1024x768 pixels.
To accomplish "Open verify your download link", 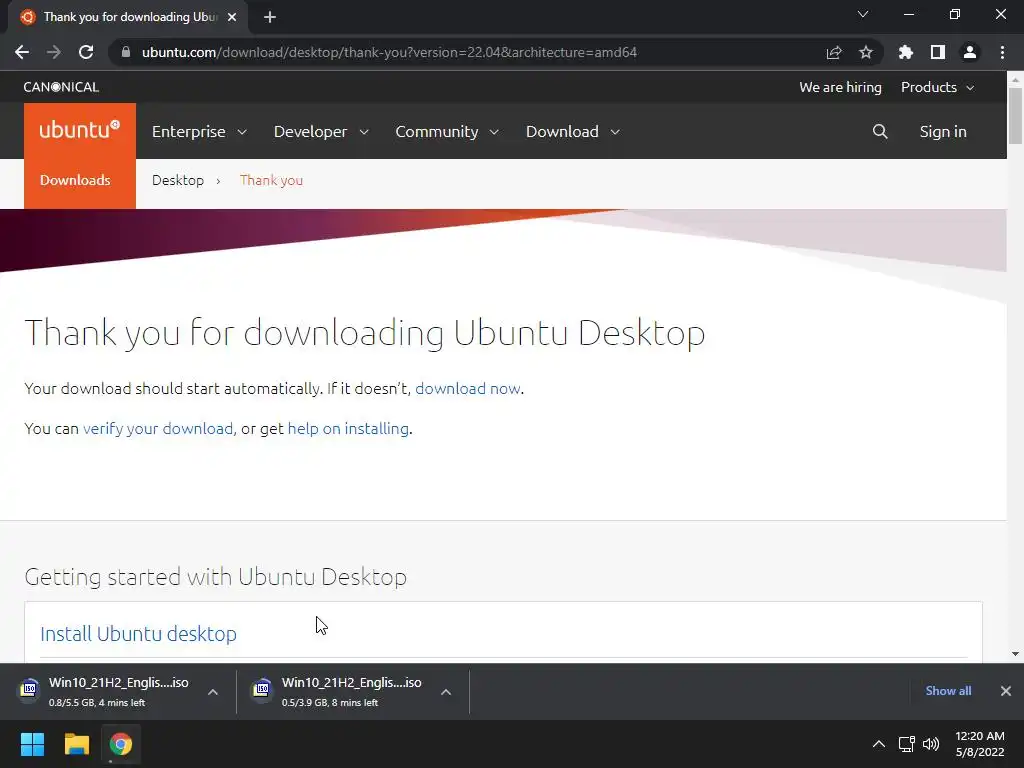I will coord(157,428).
